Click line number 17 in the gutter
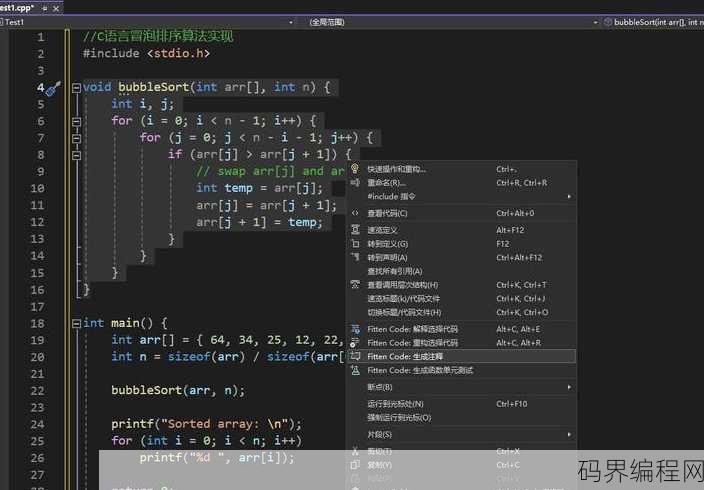The width and height of the screenshot is (704, 490). pos(38,307)
